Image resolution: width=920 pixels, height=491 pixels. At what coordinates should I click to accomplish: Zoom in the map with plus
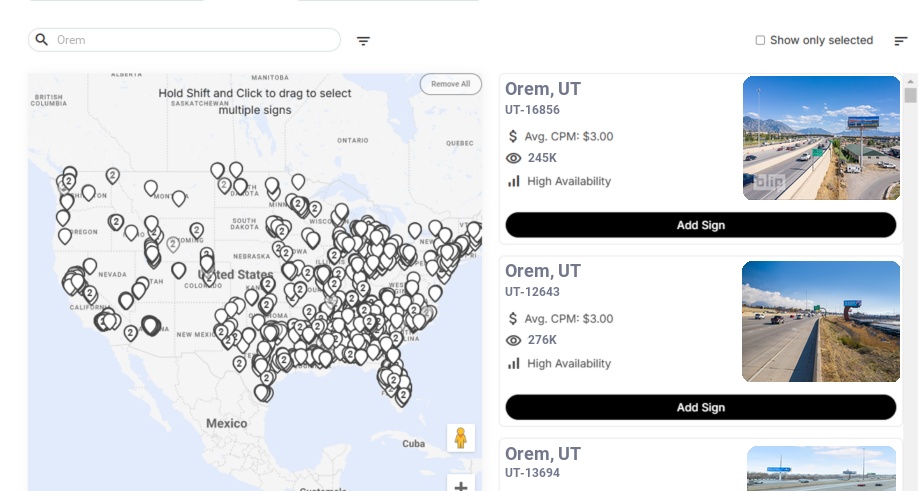coord(461,485)
